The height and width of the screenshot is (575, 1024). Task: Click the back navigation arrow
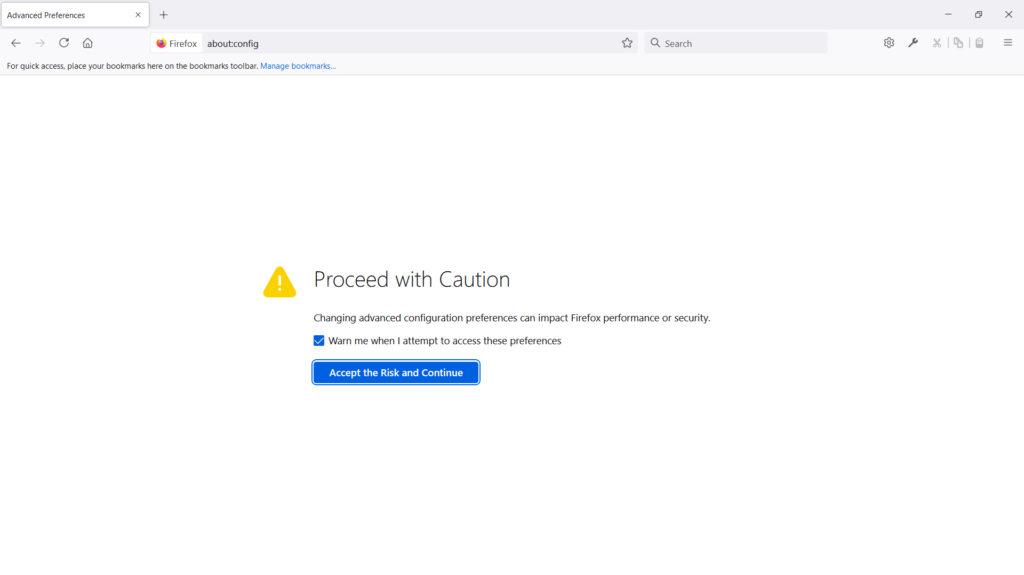16,43
